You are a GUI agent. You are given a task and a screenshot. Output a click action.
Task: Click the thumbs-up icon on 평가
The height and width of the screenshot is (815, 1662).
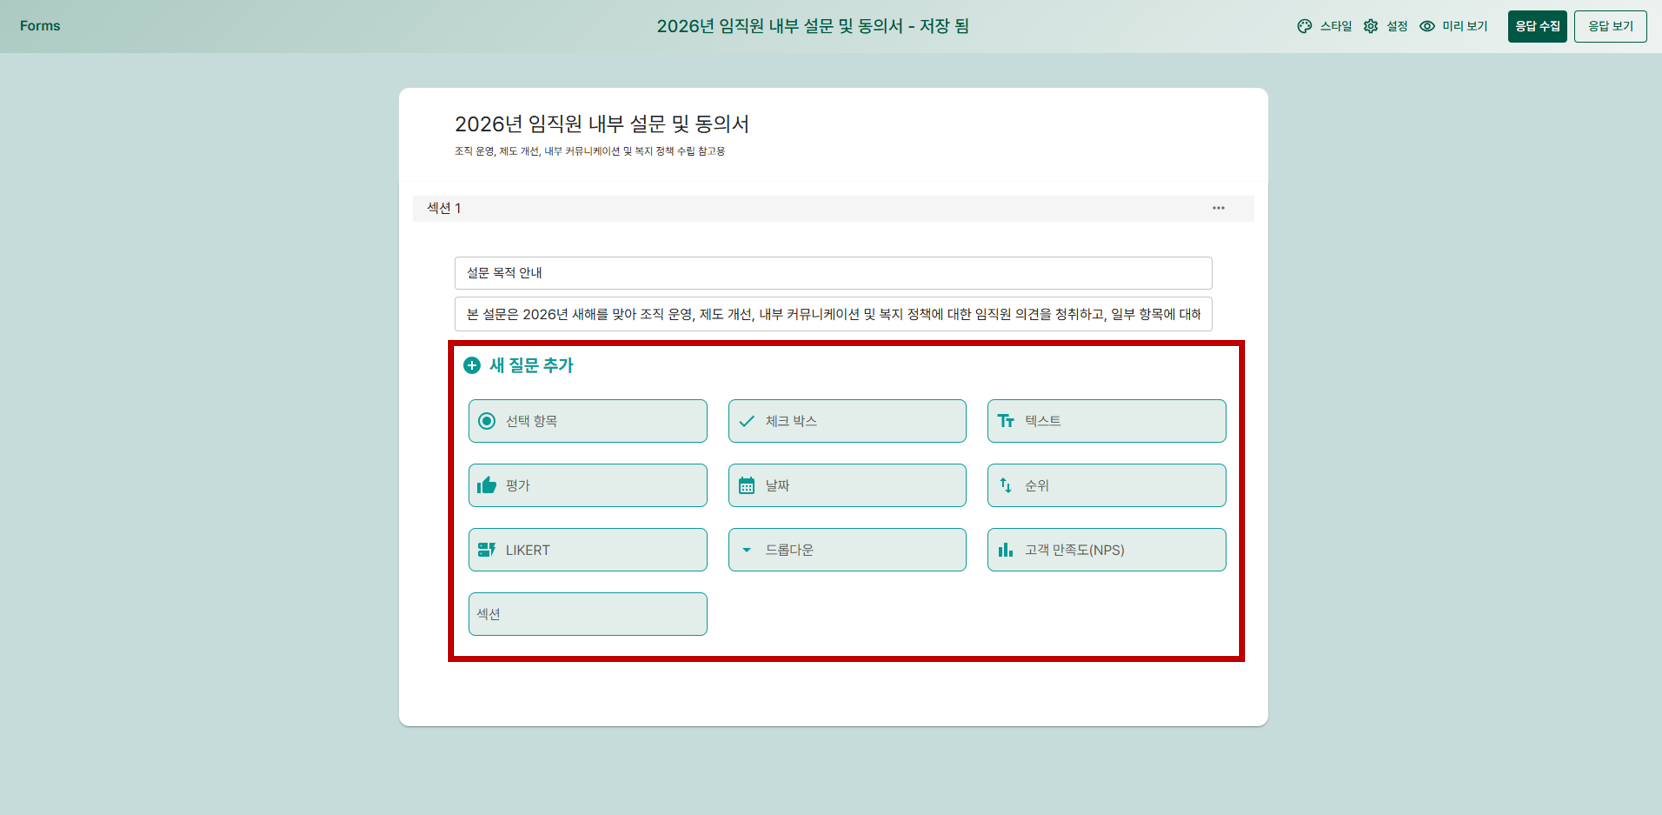click(x=487, y=485)
